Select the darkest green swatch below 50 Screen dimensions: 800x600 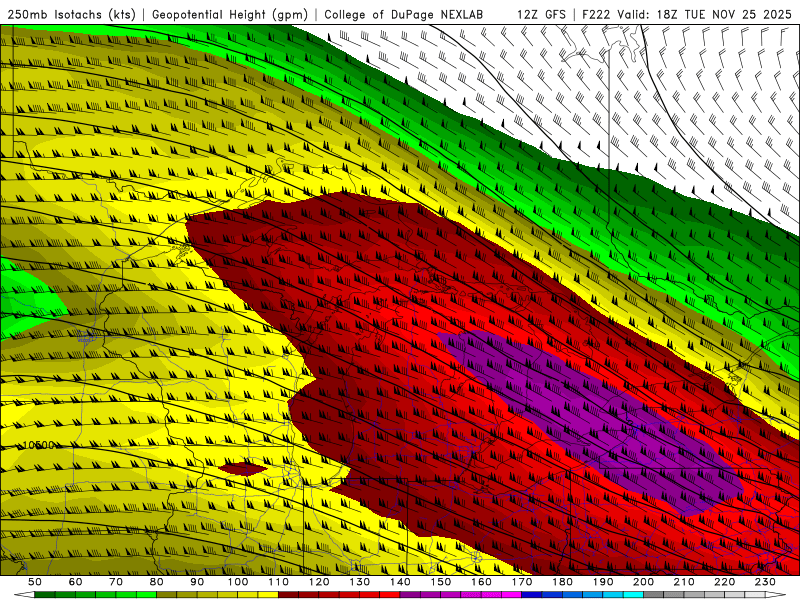pyautogui.click(x=45, y=595)
